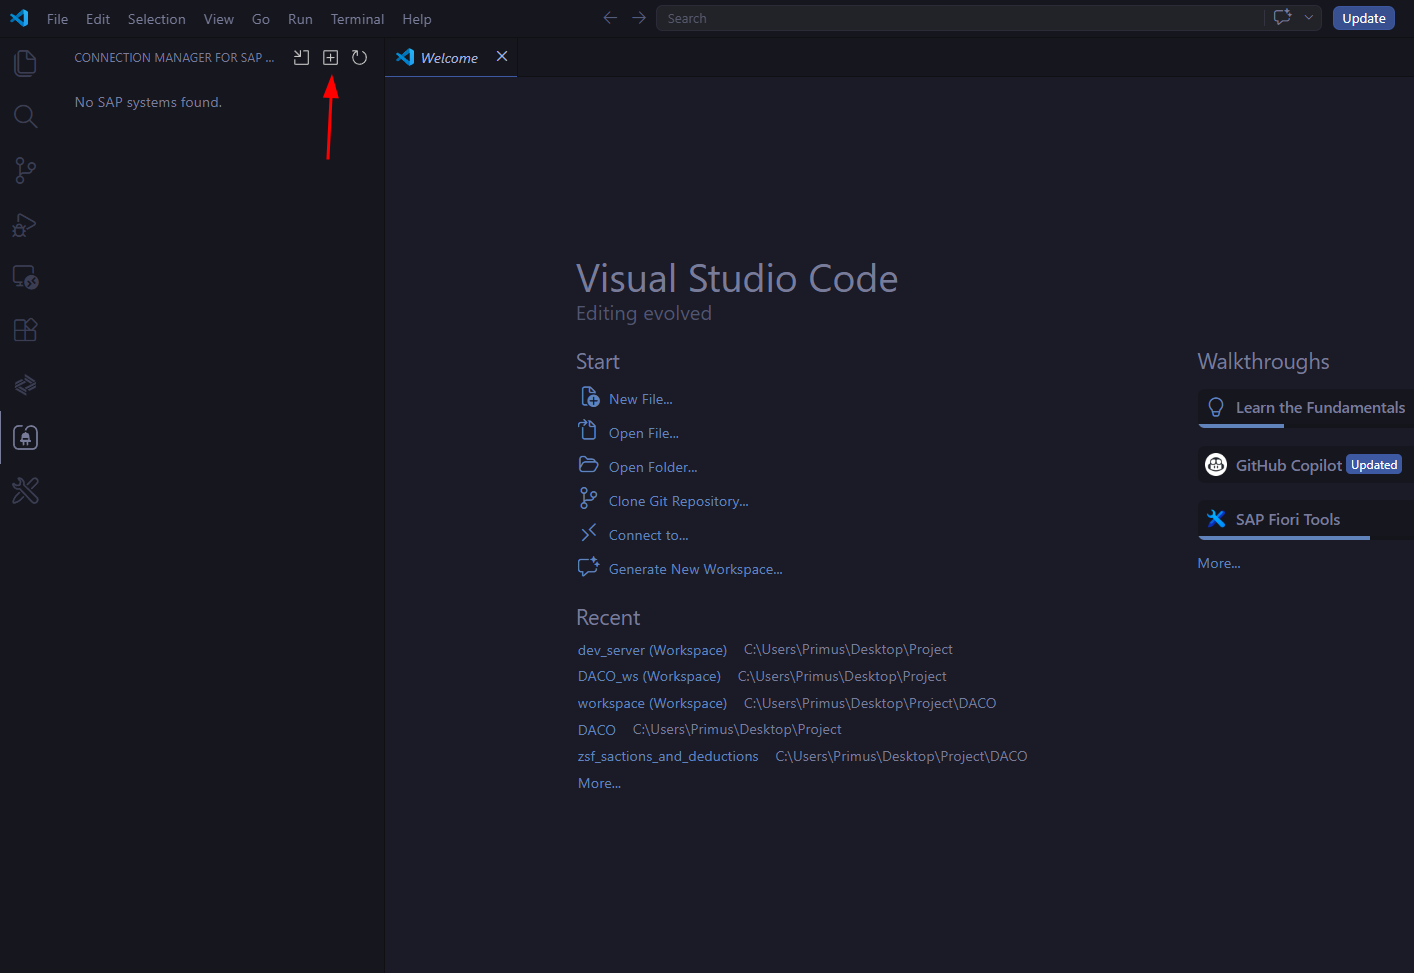Click the import icon in Connection Manager header

301,58
